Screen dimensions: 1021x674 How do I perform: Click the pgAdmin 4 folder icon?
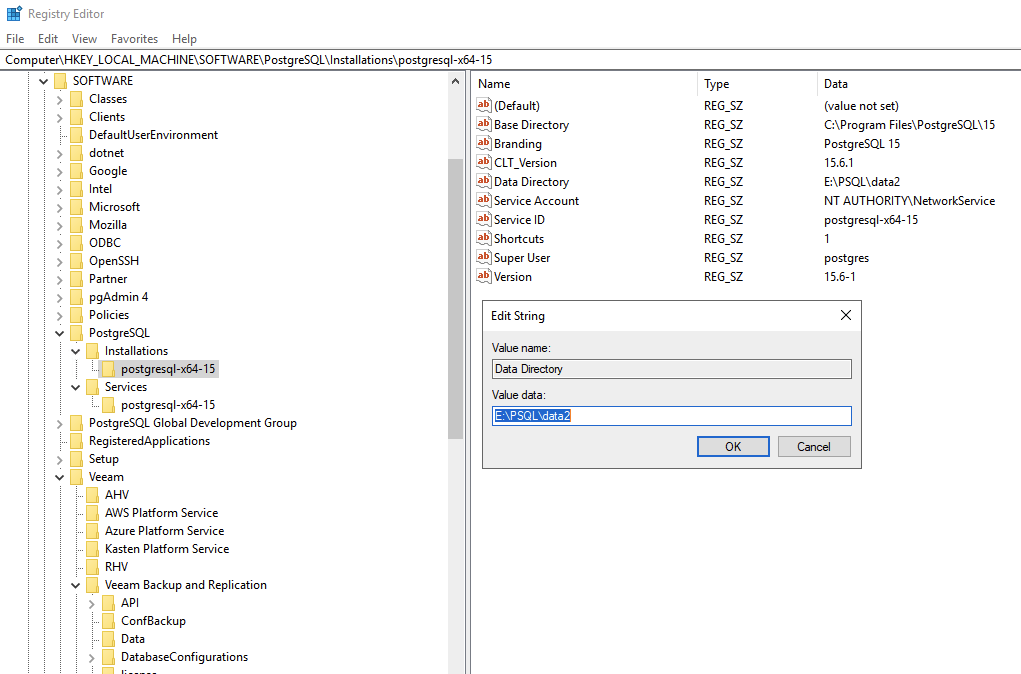pos(78,296)
